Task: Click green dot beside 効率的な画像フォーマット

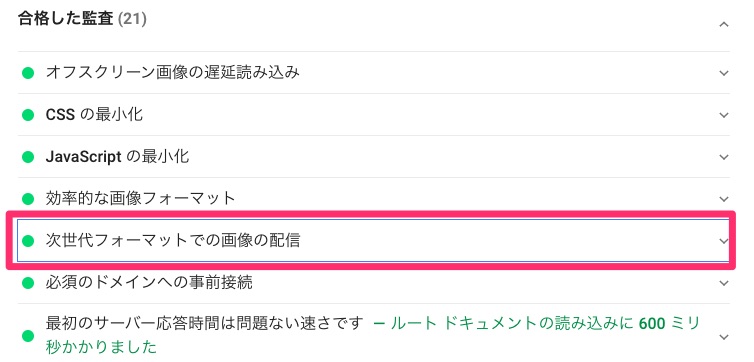Action: (28, 198)
